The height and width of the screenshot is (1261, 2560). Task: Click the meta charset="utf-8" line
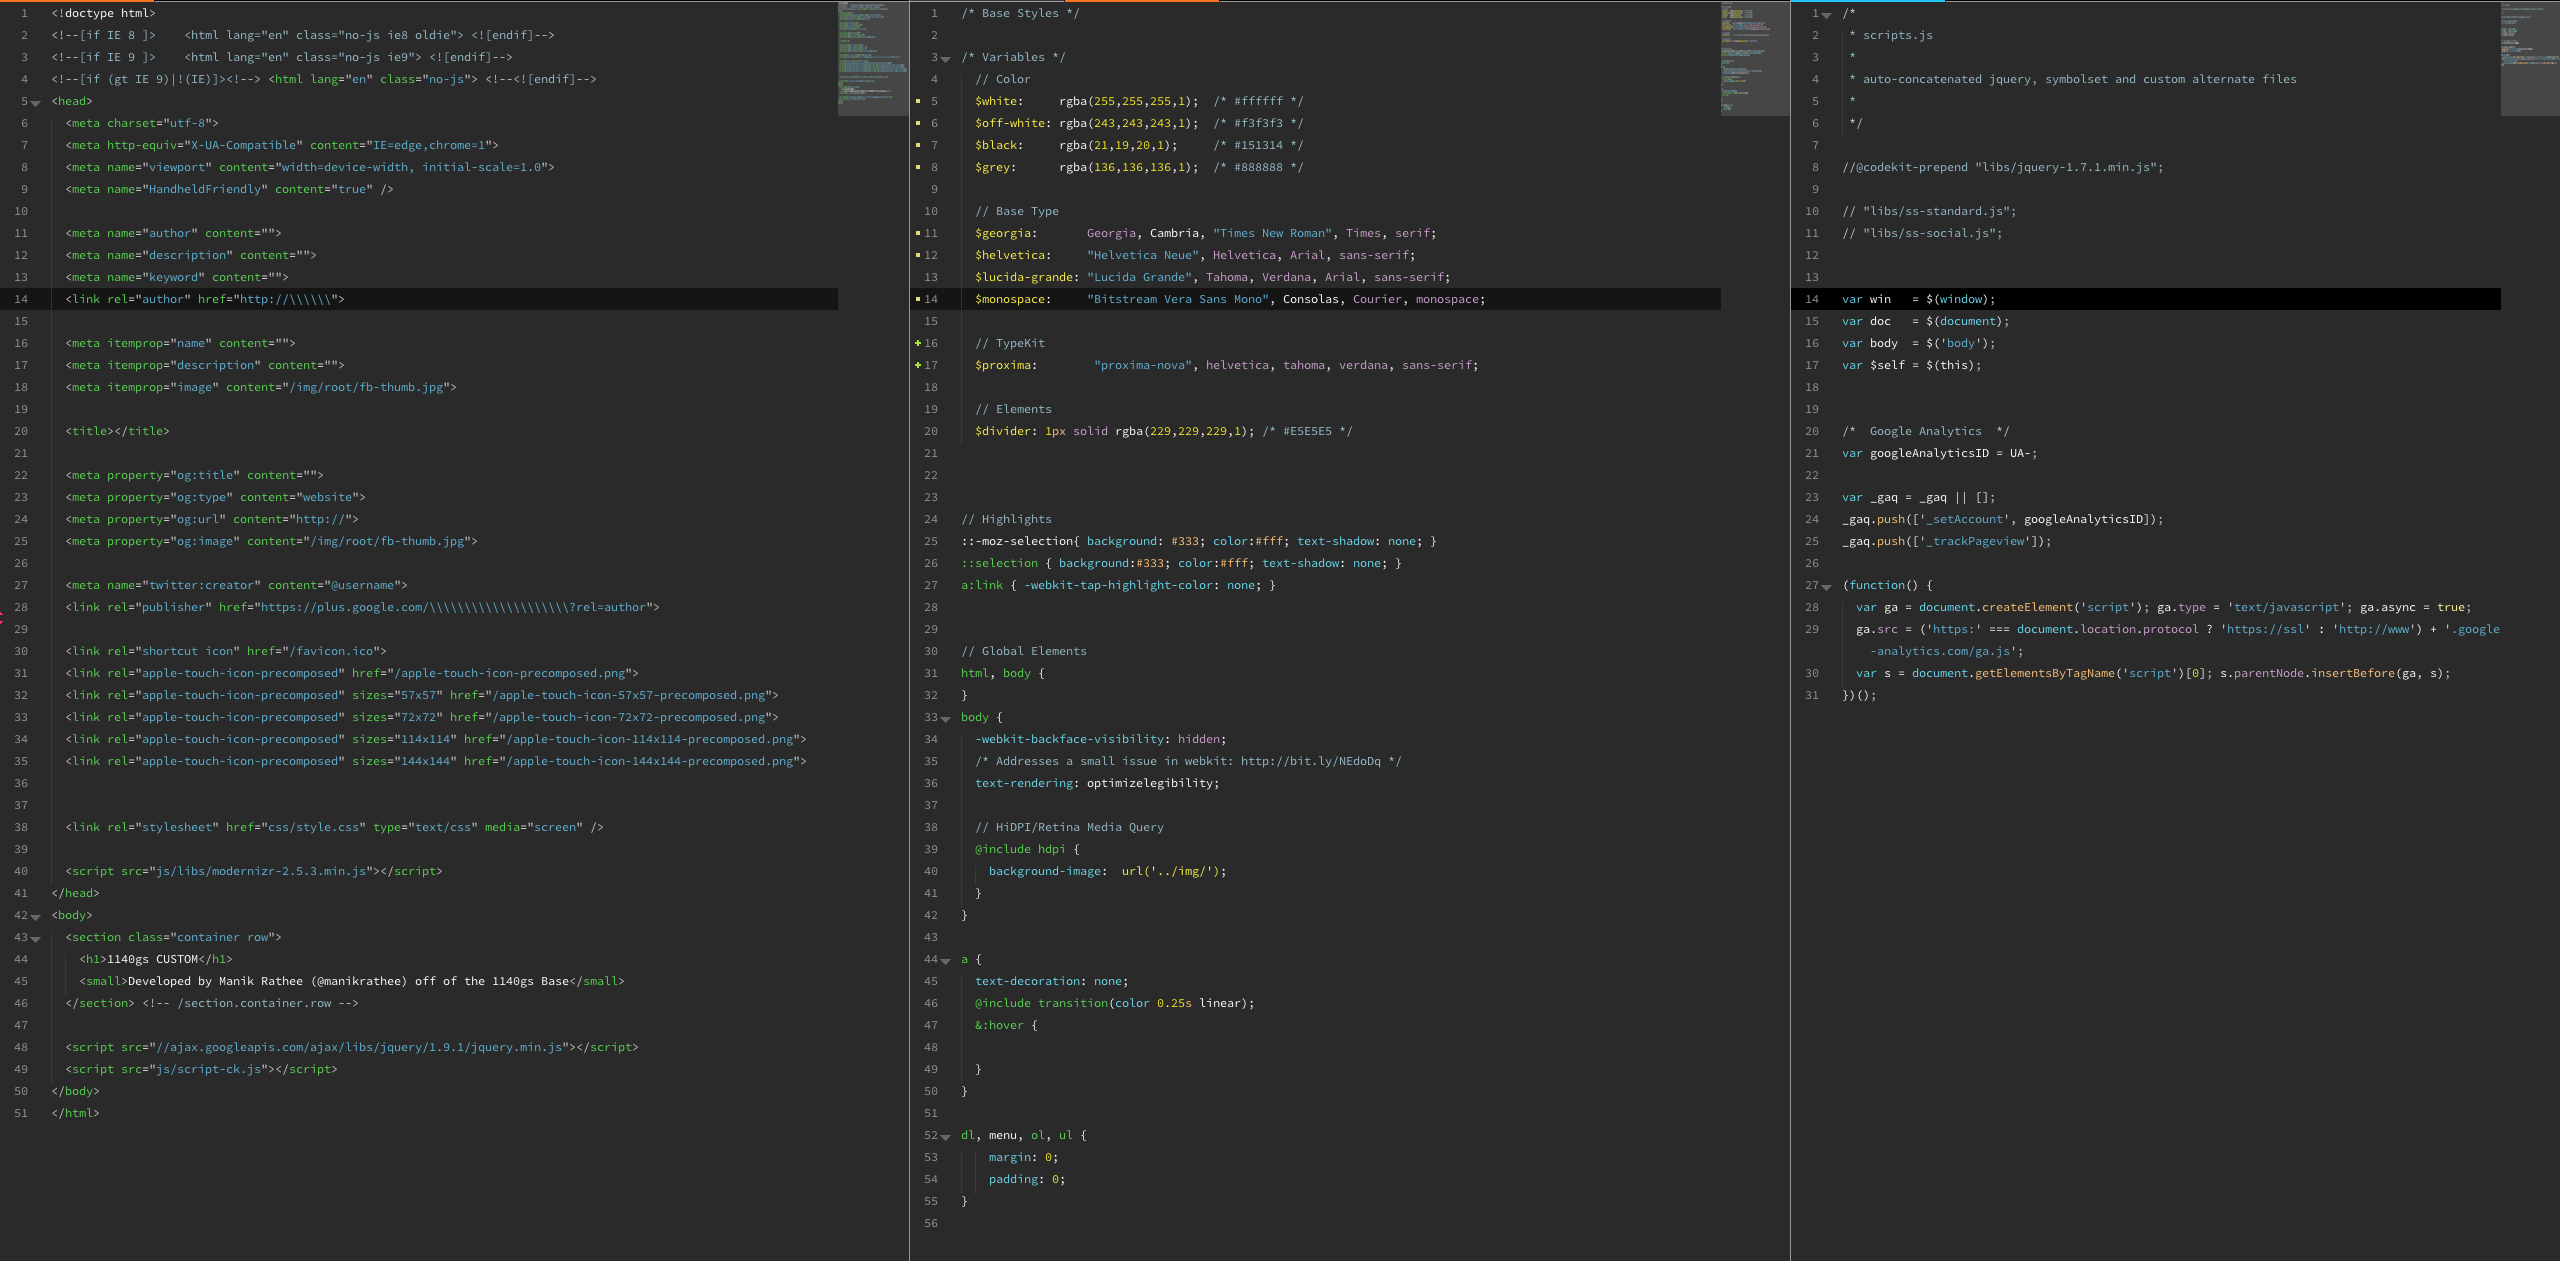[142, 123]
